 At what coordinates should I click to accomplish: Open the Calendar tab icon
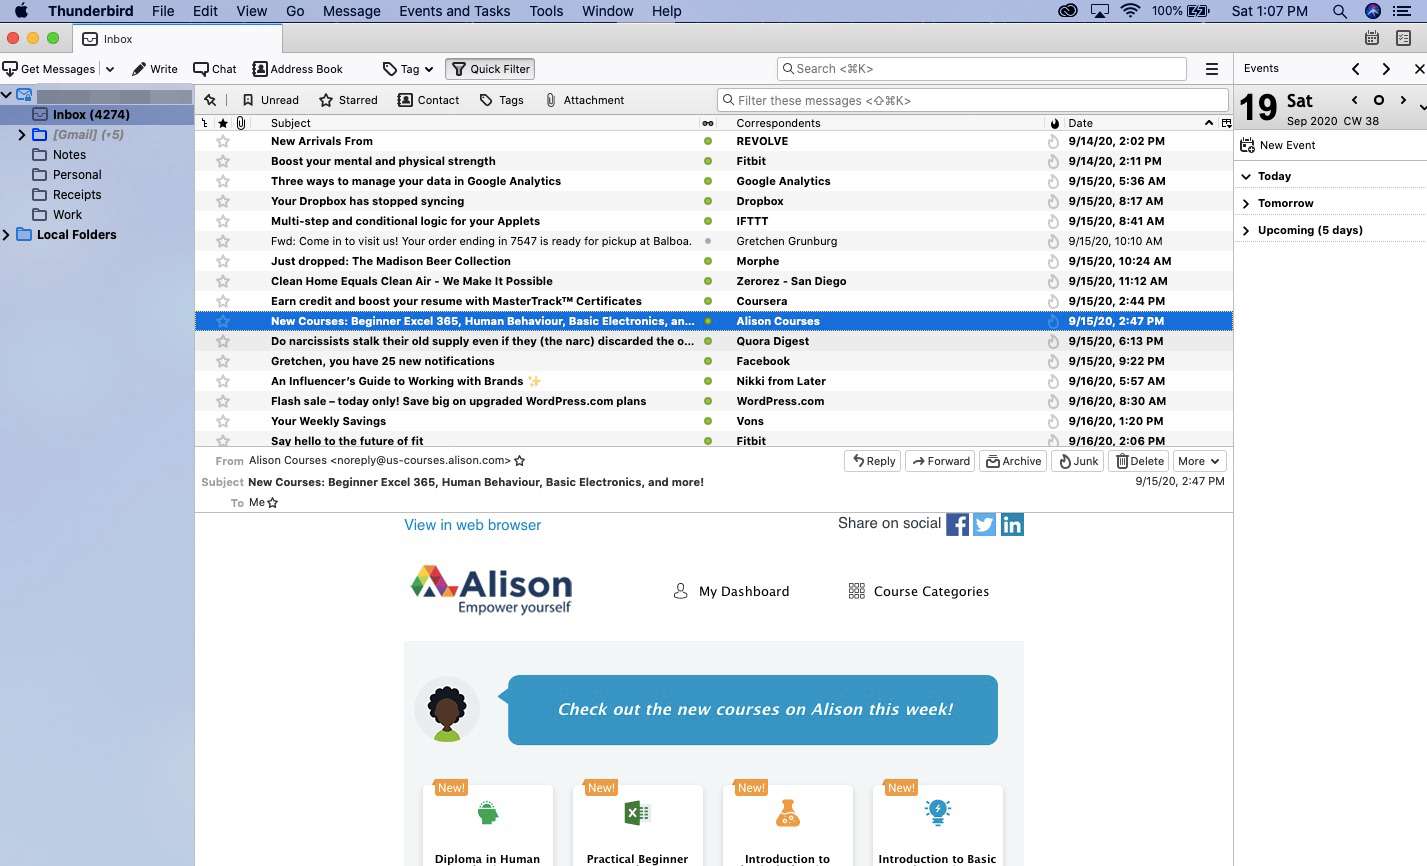point(1372,38)
